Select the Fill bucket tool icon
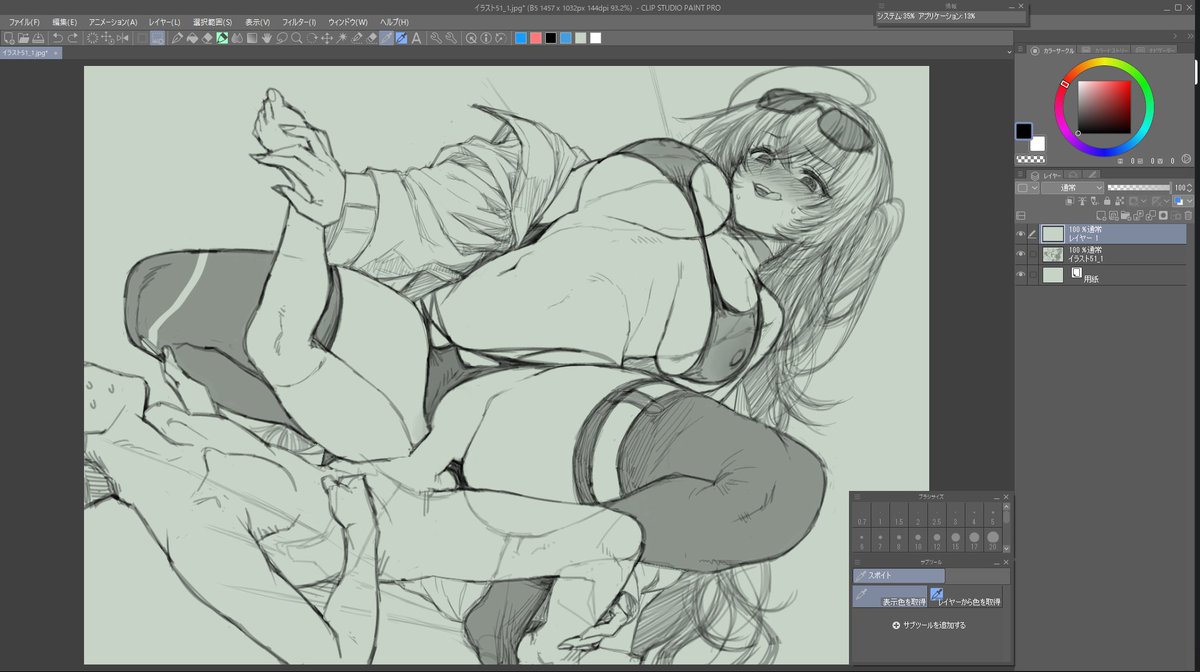Screen dimensions: 1200x672 [x=192, y=38]
